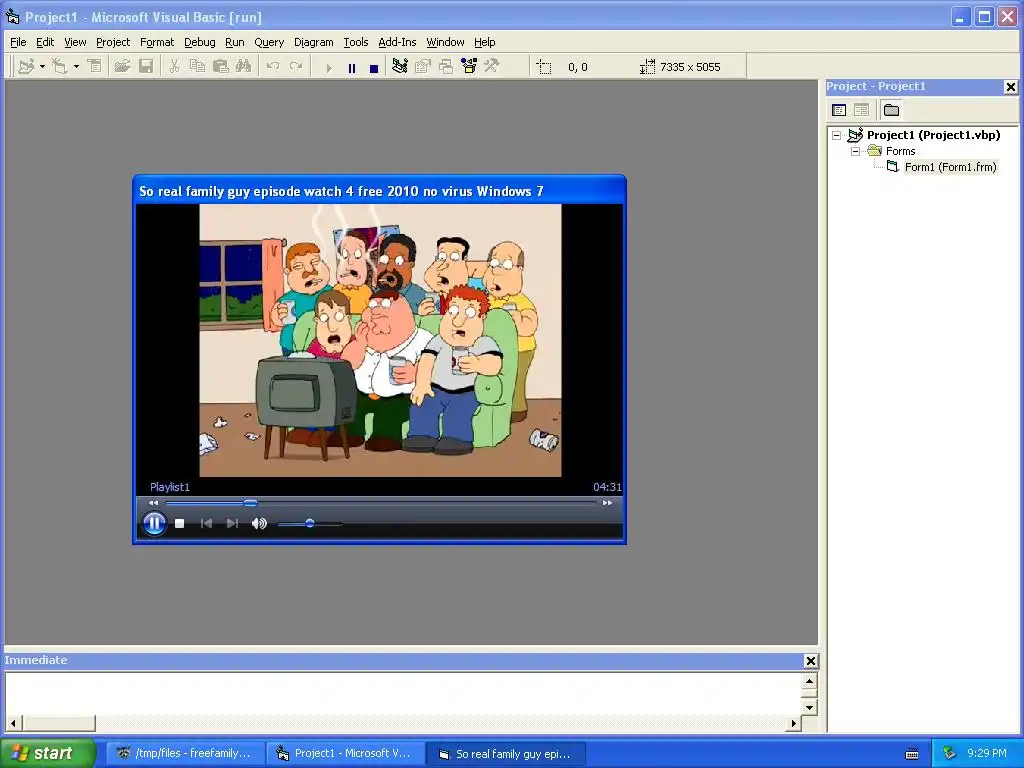Open the Edit menu
Screen dimensions: 1024x768
coord(45,42)
